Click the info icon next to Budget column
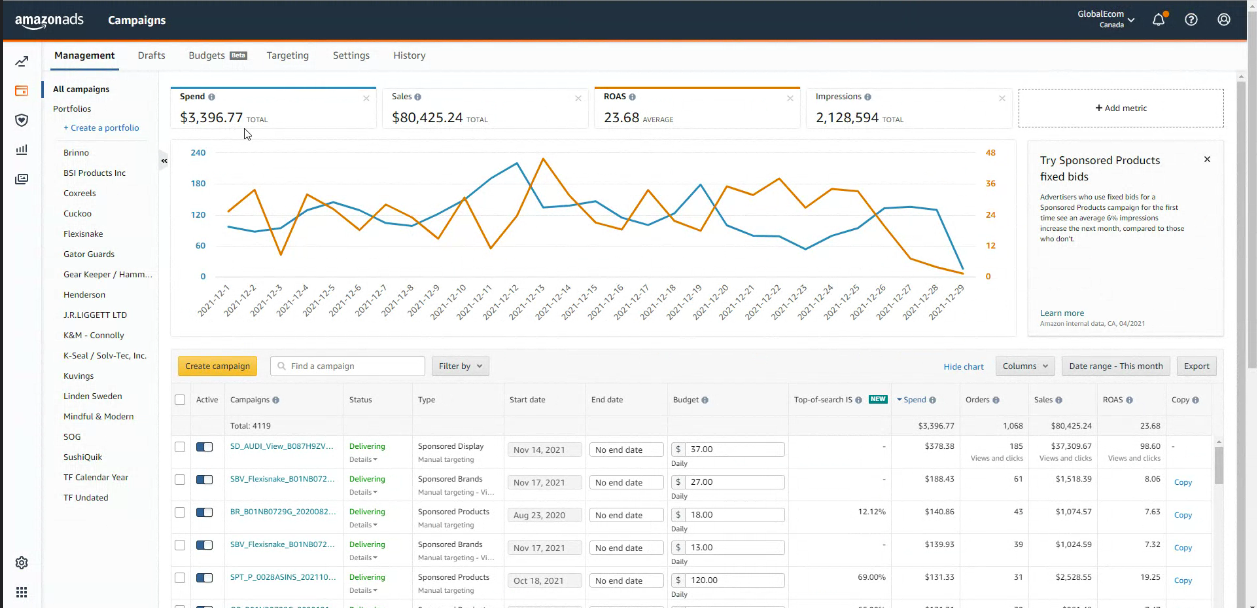Viewport: 1257px width, 608px height. (705, 400)
